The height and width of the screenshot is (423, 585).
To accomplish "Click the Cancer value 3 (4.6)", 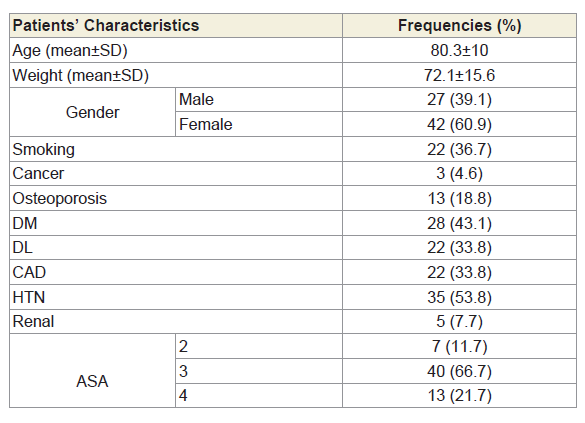I will tap(459, 173).
